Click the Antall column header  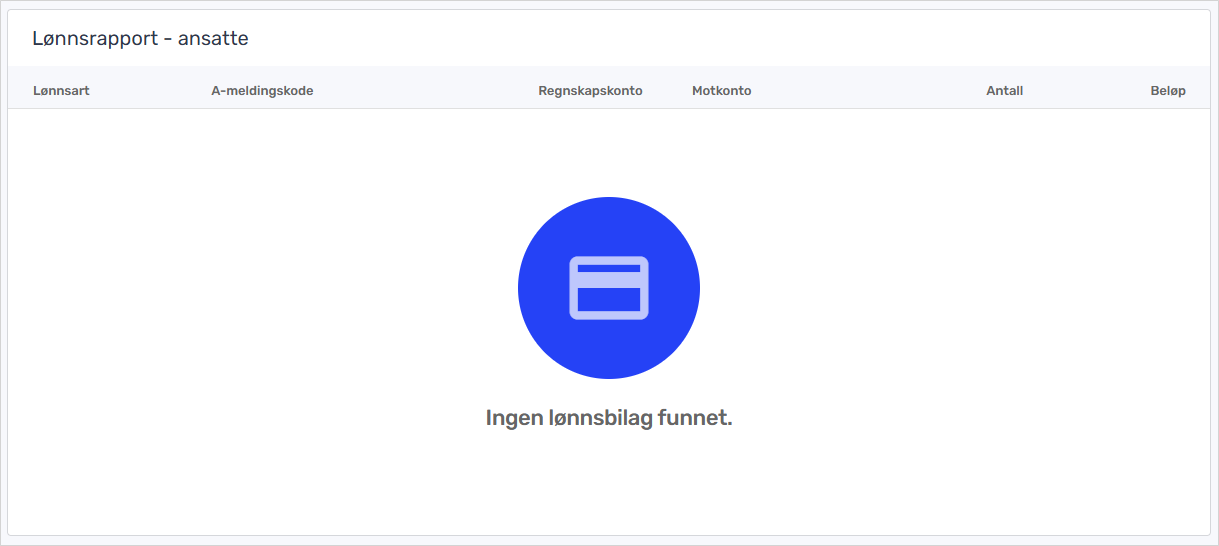[x=1004, y=91]
